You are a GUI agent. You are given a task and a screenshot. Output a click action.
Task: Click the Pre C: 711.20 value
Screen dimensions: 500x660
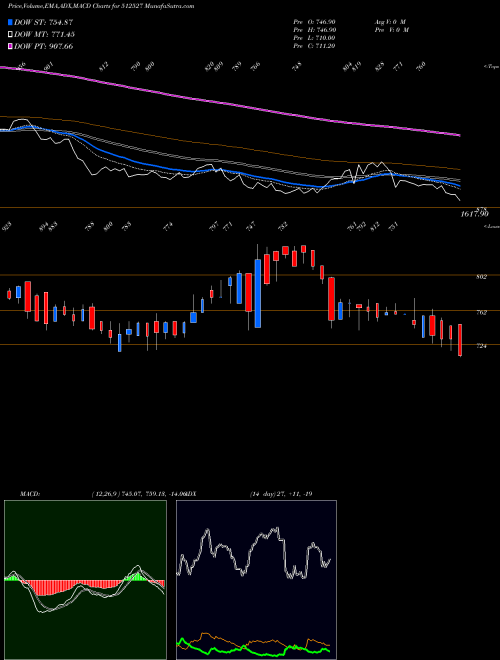tap(314, 46)
